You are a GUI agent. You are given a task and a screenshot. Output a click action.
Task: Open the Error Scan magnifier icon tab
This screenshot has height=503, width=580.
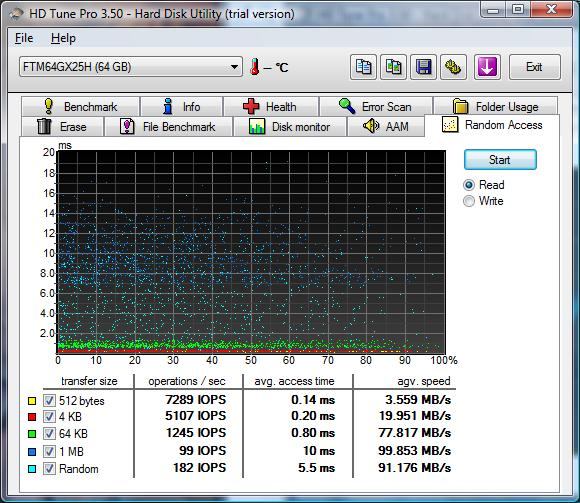[x=347, y=106]
